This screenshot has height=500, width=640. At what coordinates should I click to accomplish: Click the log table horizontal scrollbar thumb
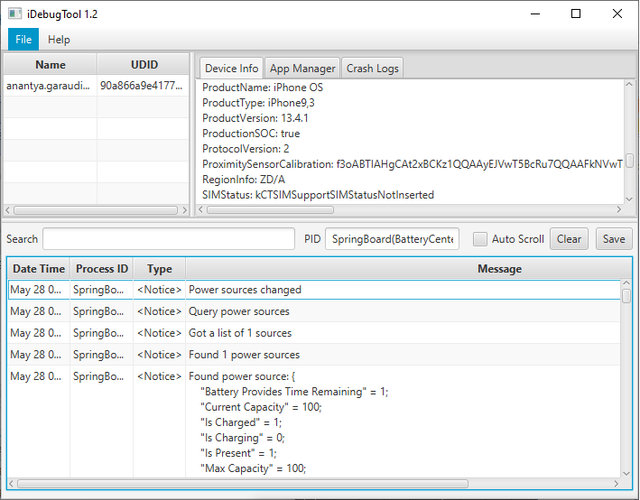pos(242,484)
